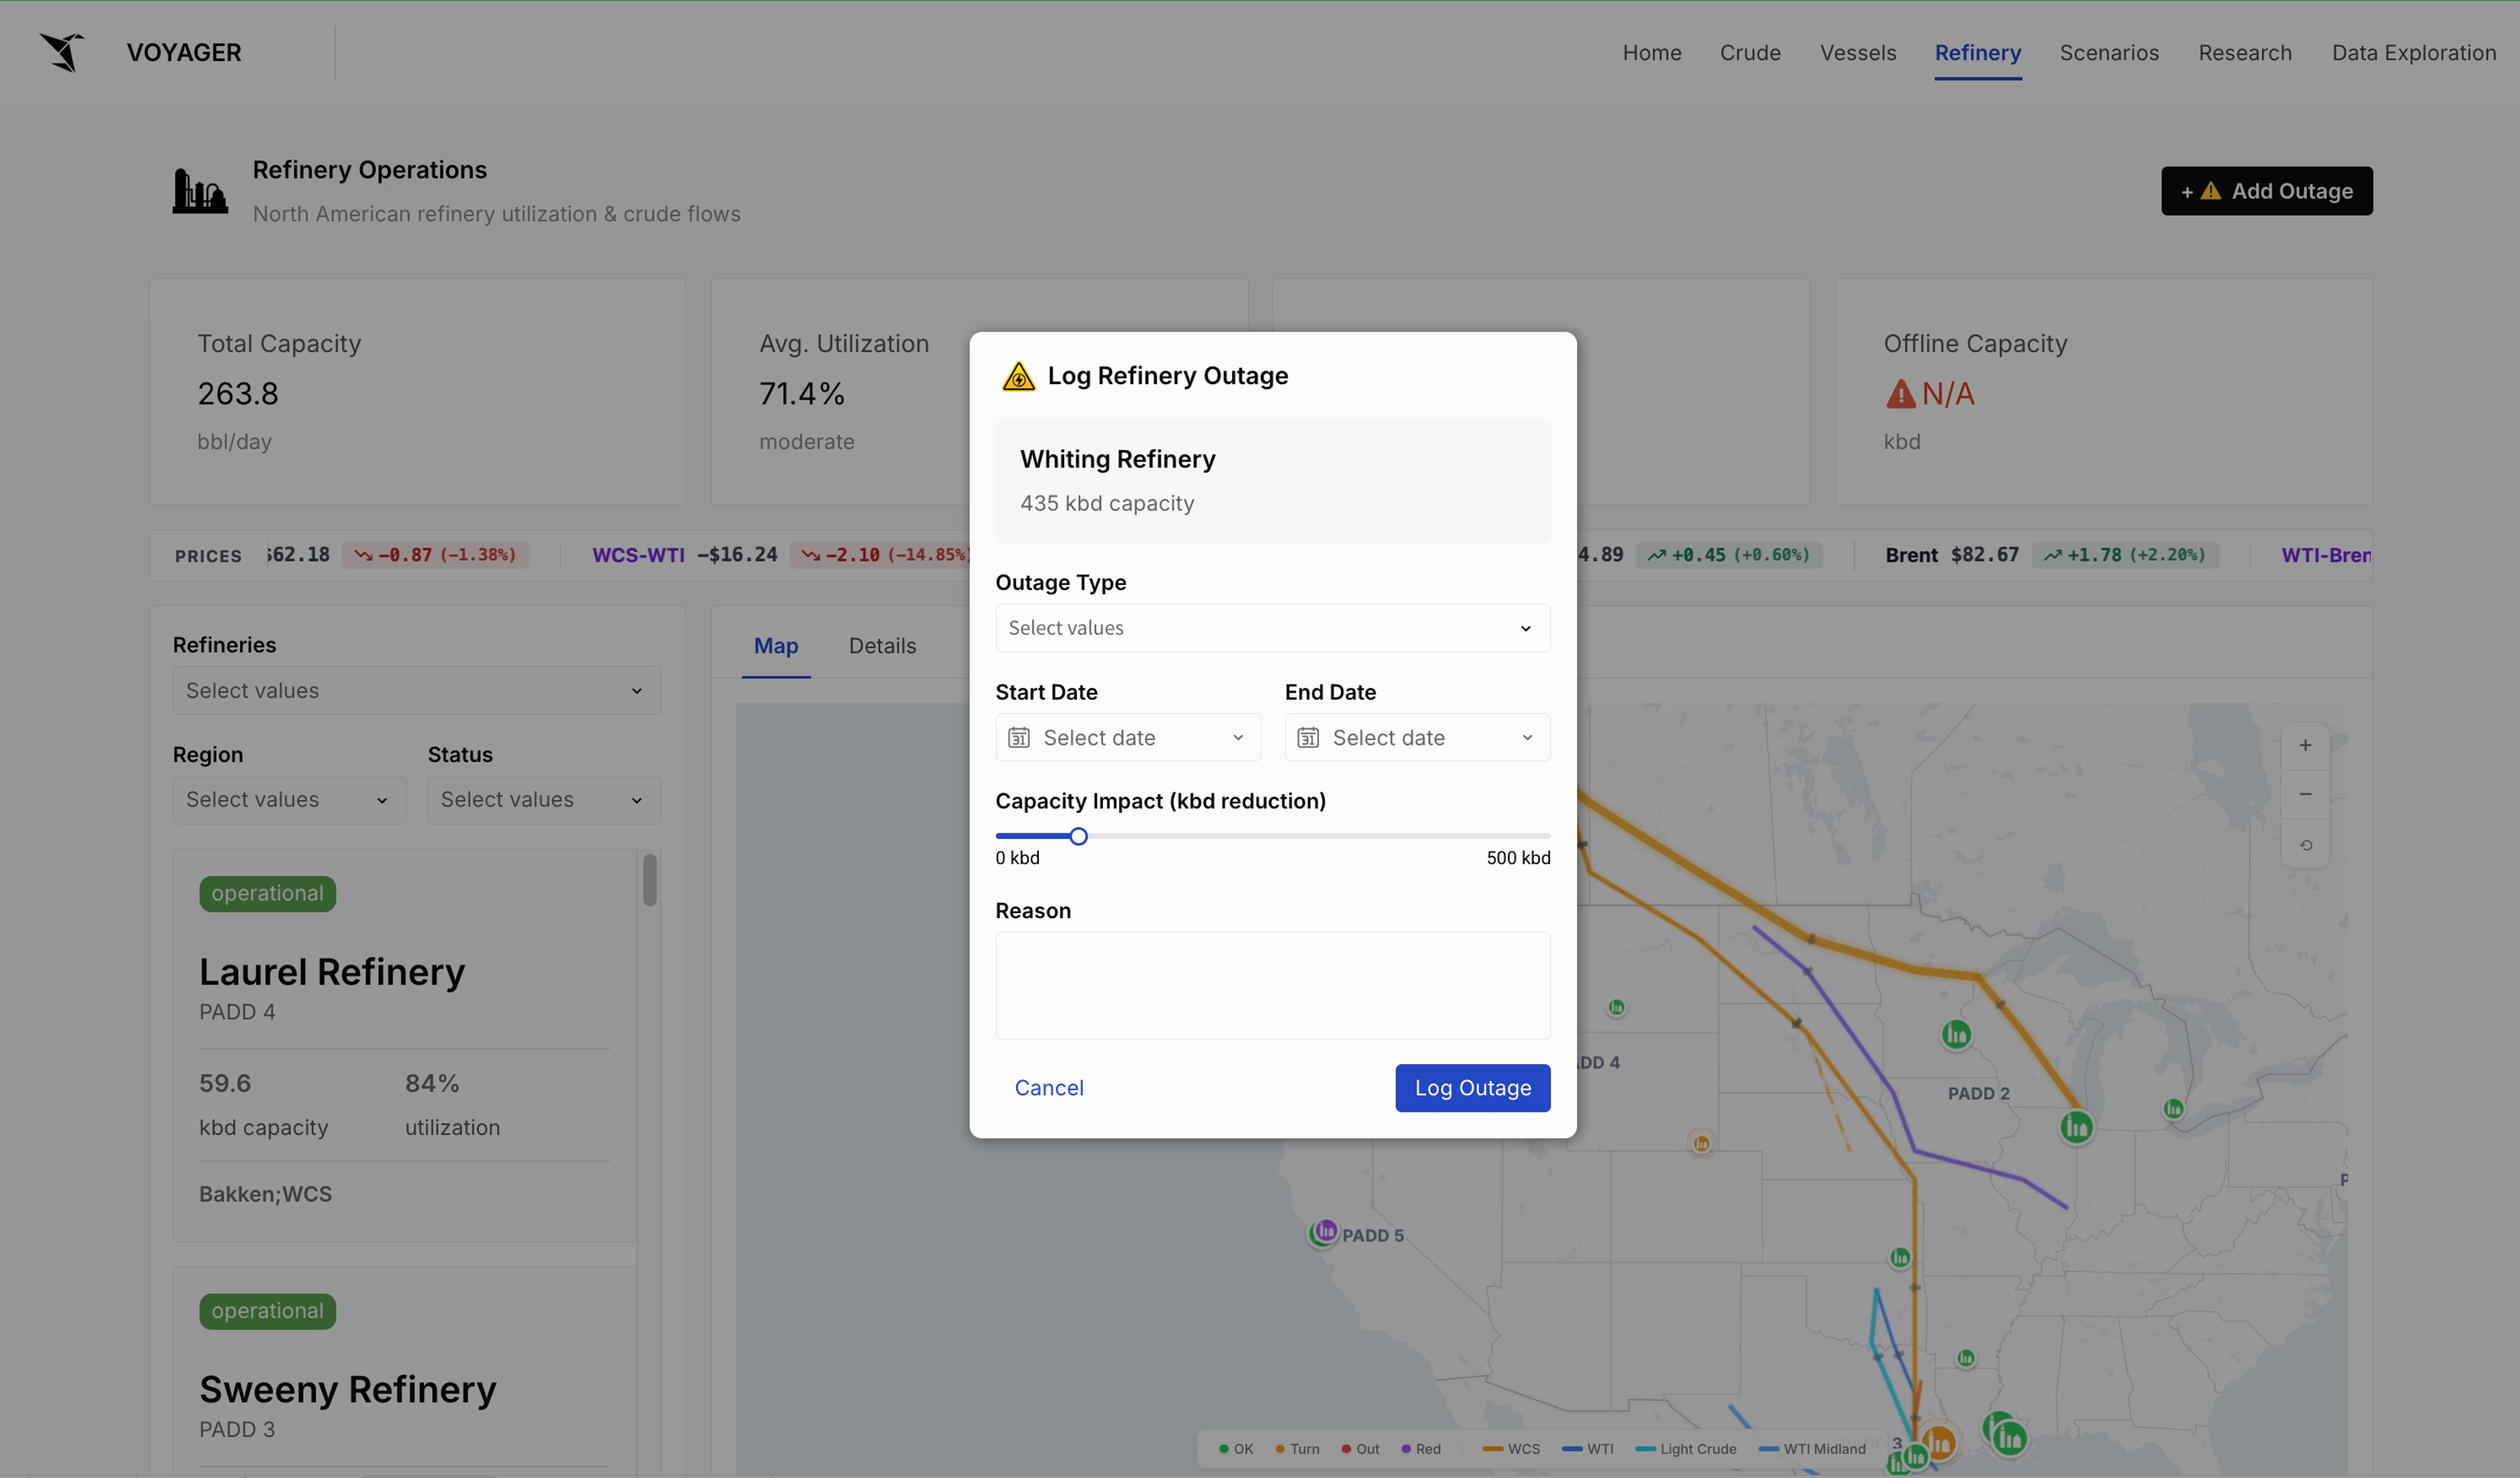This screenshot has width=2520, height=1478.
Task: Click the Bakken;WCS crude slate text
Action: click(265, 1194)
